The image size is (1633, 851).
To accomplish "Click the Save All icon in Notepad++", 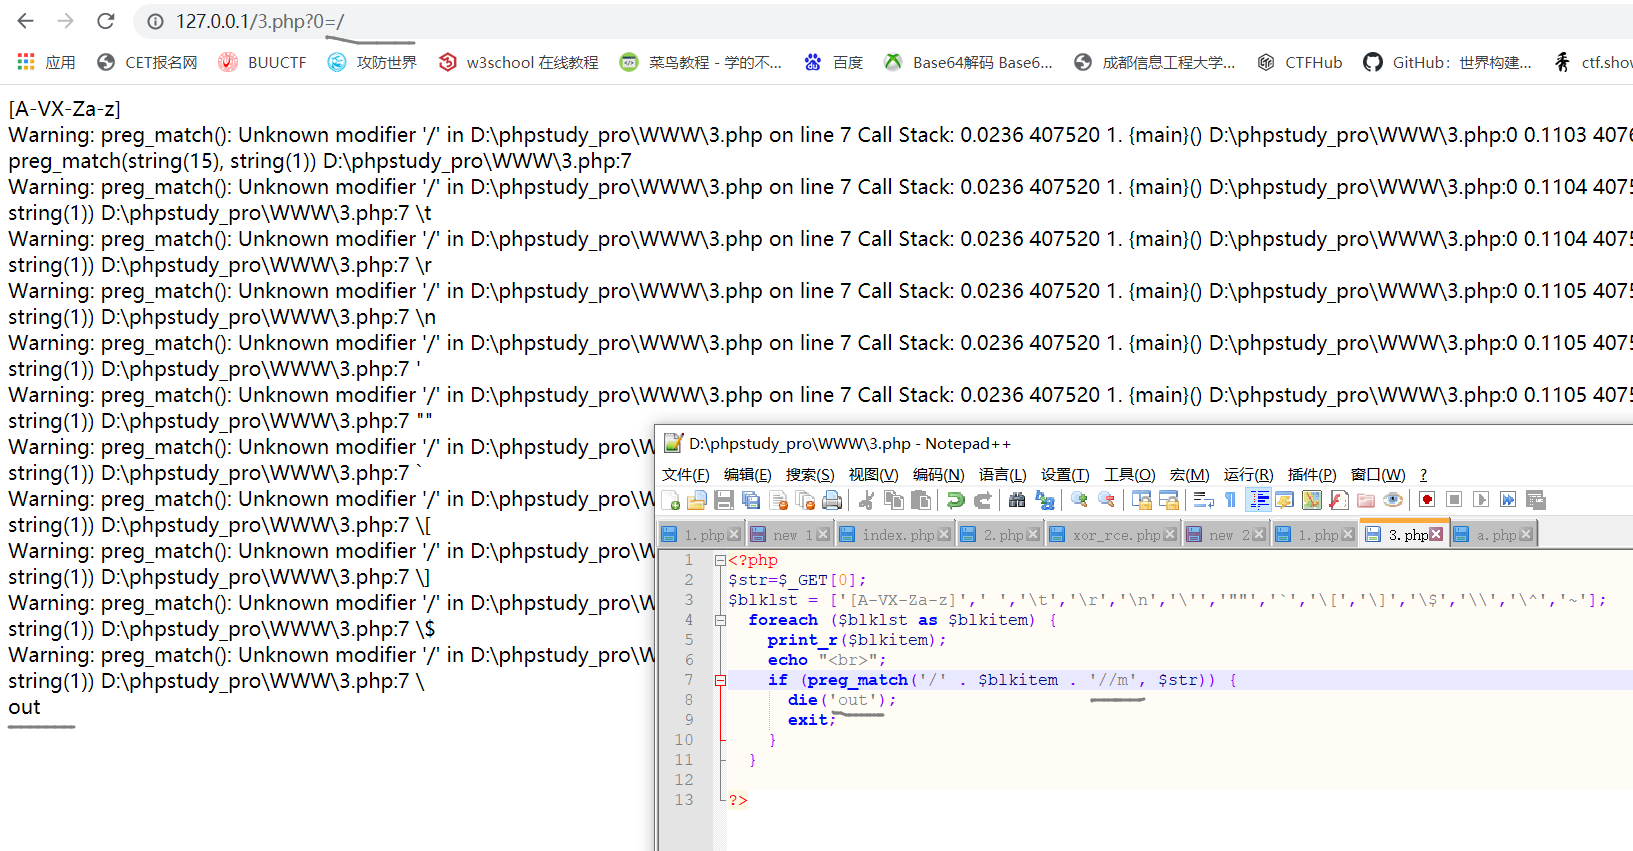I will coord(751,500).
